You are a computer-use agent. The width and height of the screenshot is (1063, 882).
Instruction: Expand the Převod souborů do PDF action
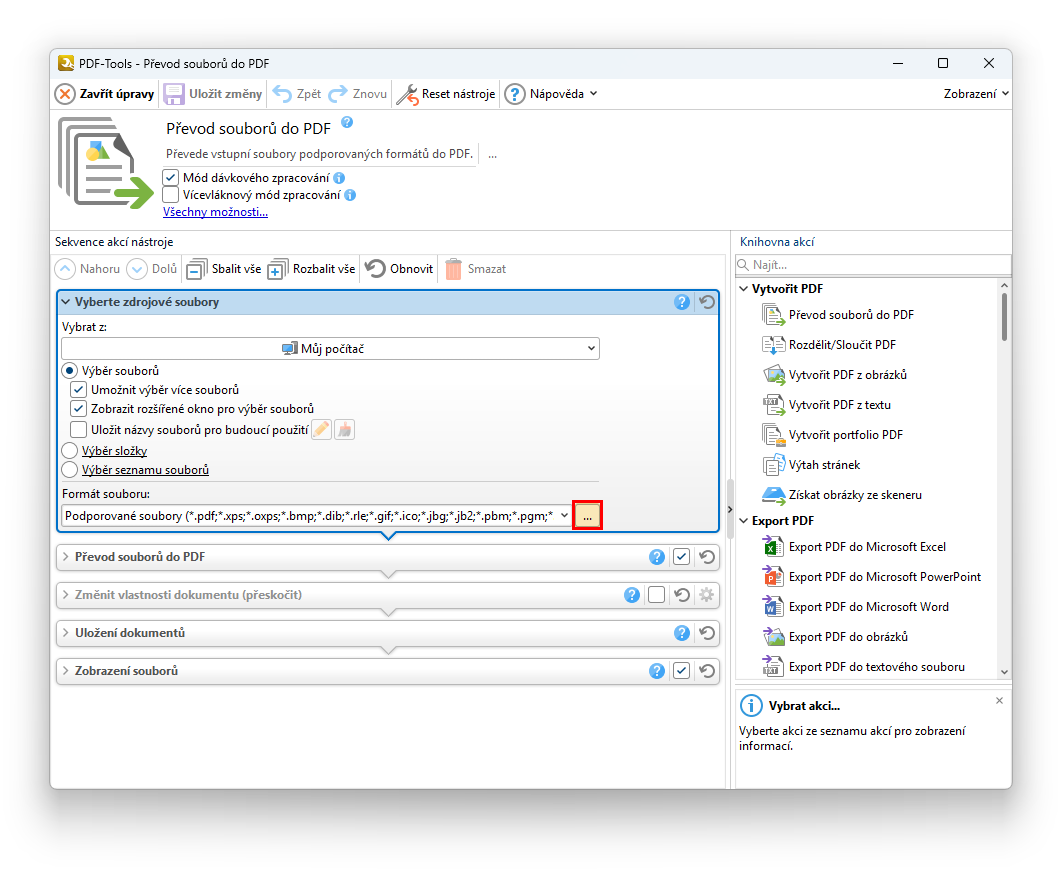coord(66,557)
